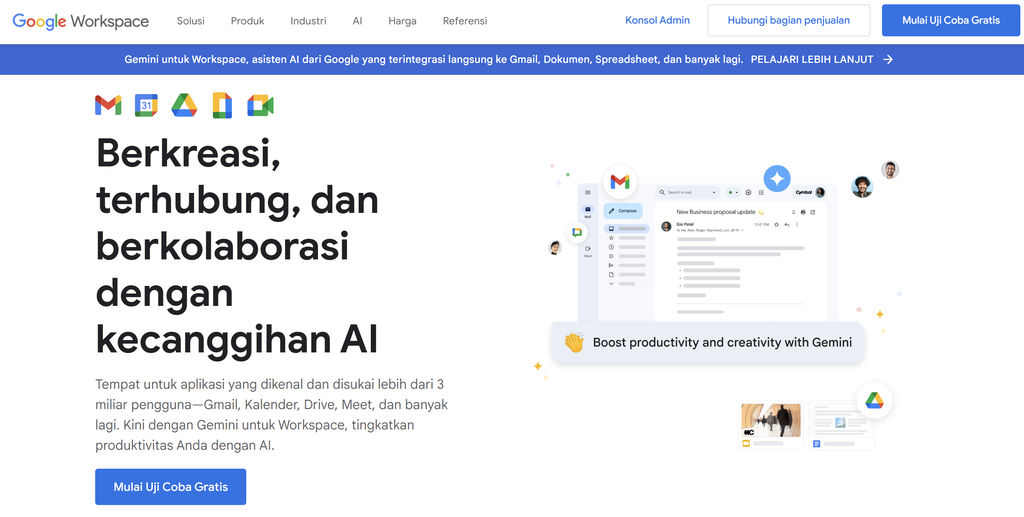
Task: Click the Compose button in Gmail mockup
Action: (623, 211)
